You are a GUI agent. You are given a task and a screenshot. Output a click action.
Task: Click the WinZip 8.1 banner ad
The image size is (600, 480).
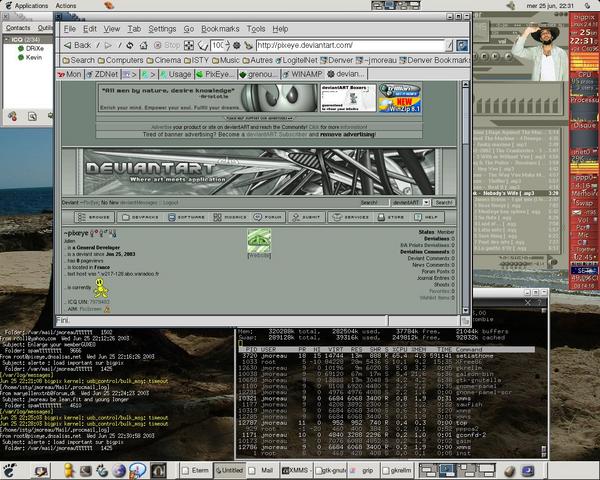coord(399,105)
